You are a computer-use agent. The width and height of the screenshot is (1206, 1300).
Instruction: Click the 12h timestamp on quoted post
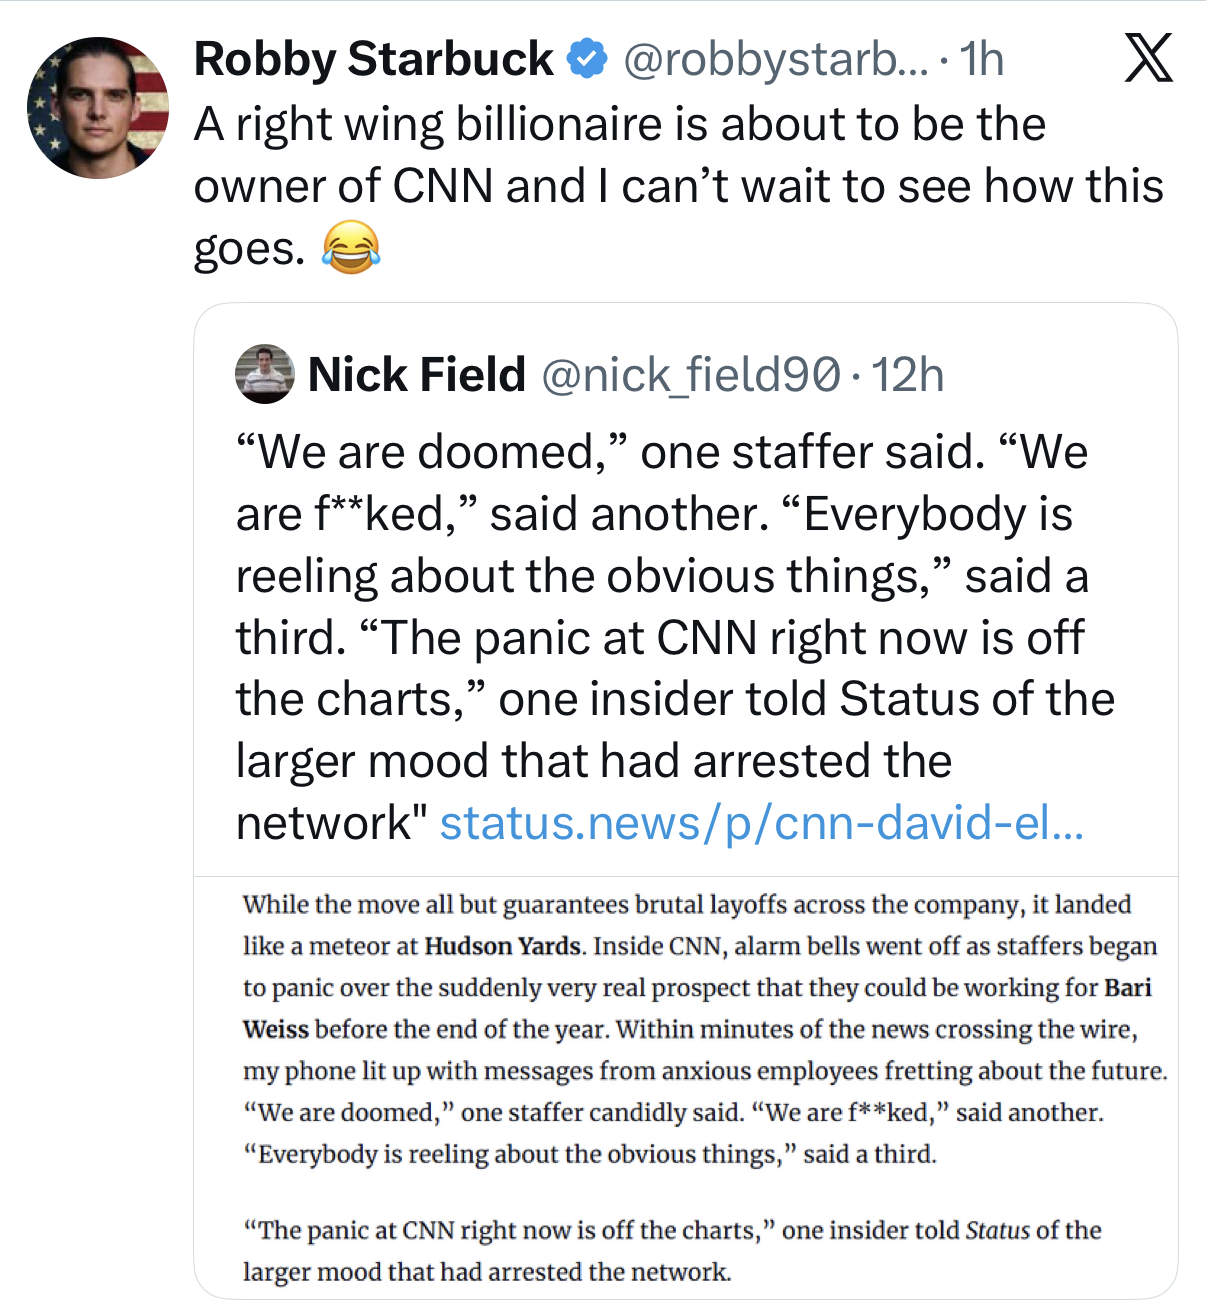907,375
